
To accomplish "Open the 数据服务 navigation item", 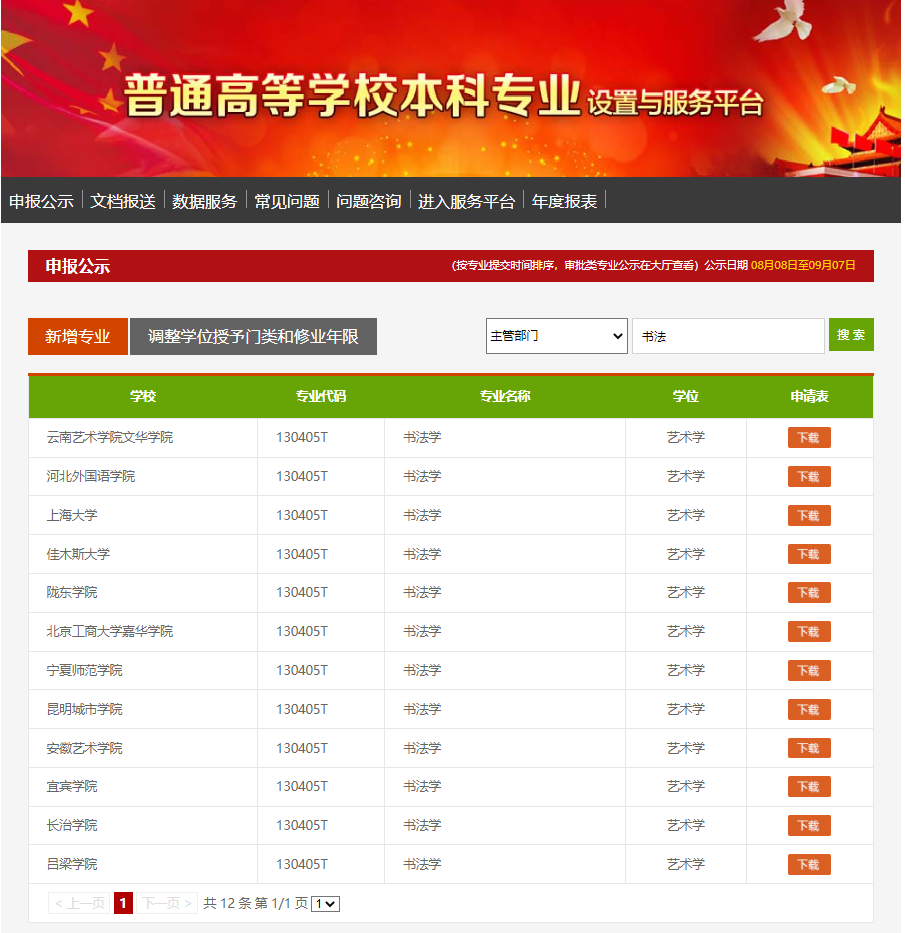I will point(205,201).
